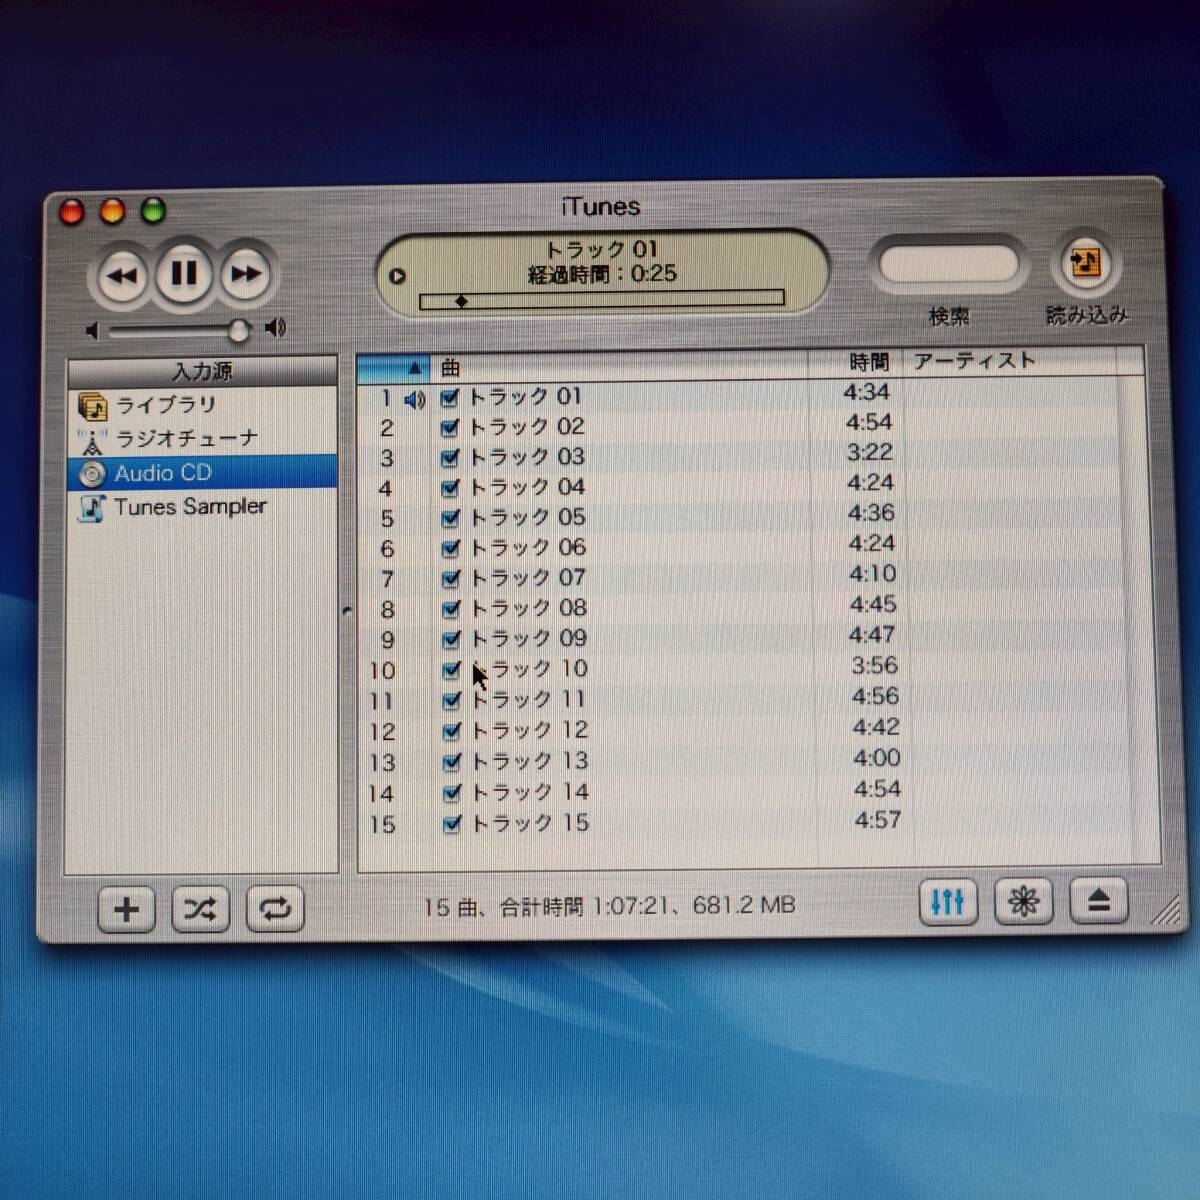This screenshot has height=1200, width=1200.
Task: Click the 4:10 duration of track 07
Action: [872, 574]
